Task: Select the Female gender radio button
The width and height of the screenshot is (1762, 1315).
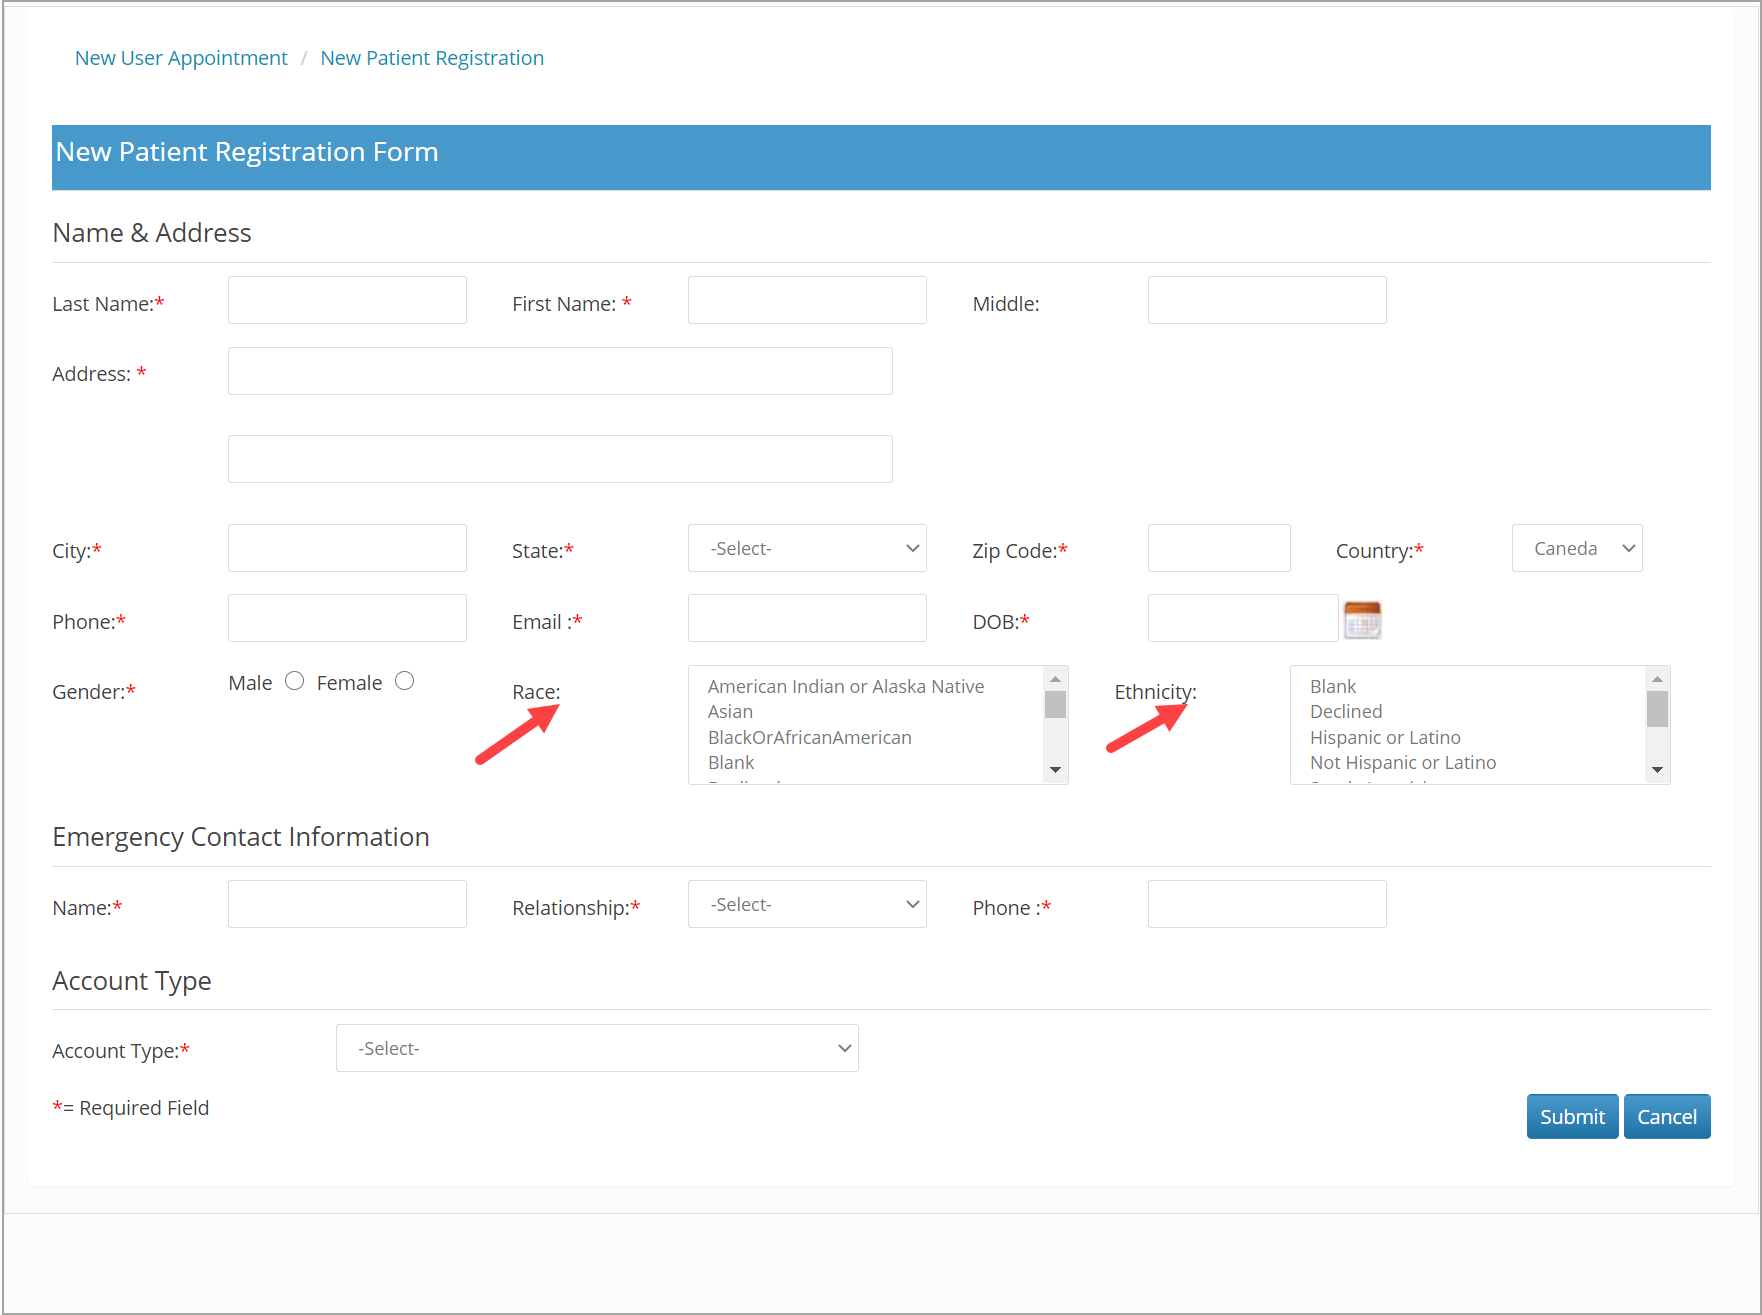Action: [x=404, y=681]
